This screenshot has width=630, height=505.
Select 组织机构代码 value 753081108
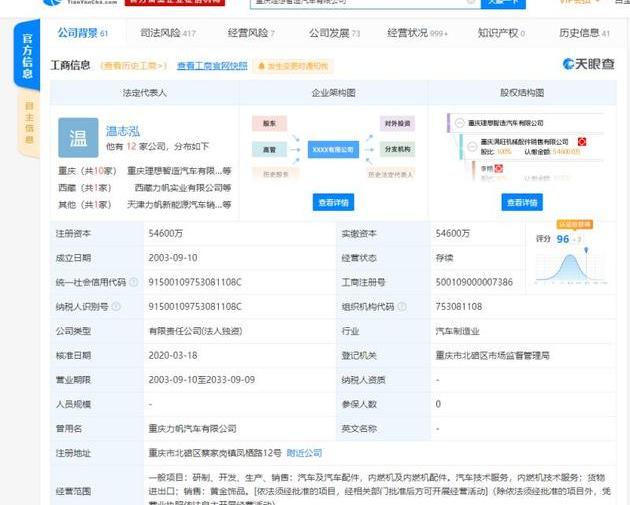pos(458,307)
